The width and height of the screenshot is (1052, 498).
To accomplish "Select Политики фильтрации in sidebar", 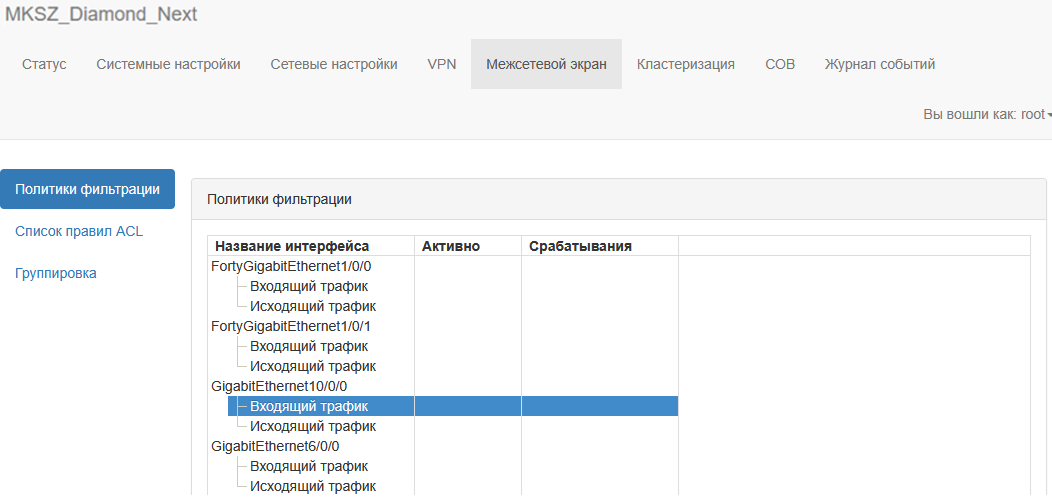I will pos(88,189).
